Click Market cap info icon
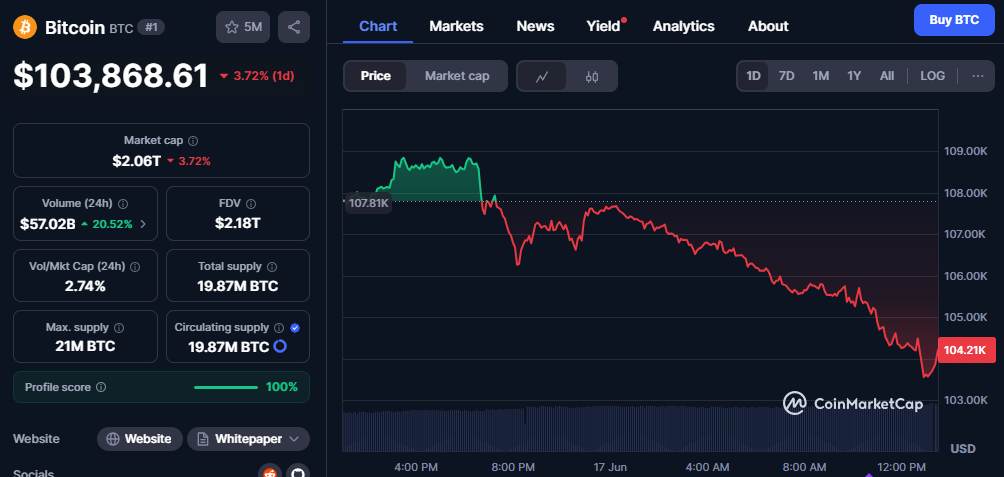The width and height of the screenshot is (1004, 477). click(x=193, y=140)
